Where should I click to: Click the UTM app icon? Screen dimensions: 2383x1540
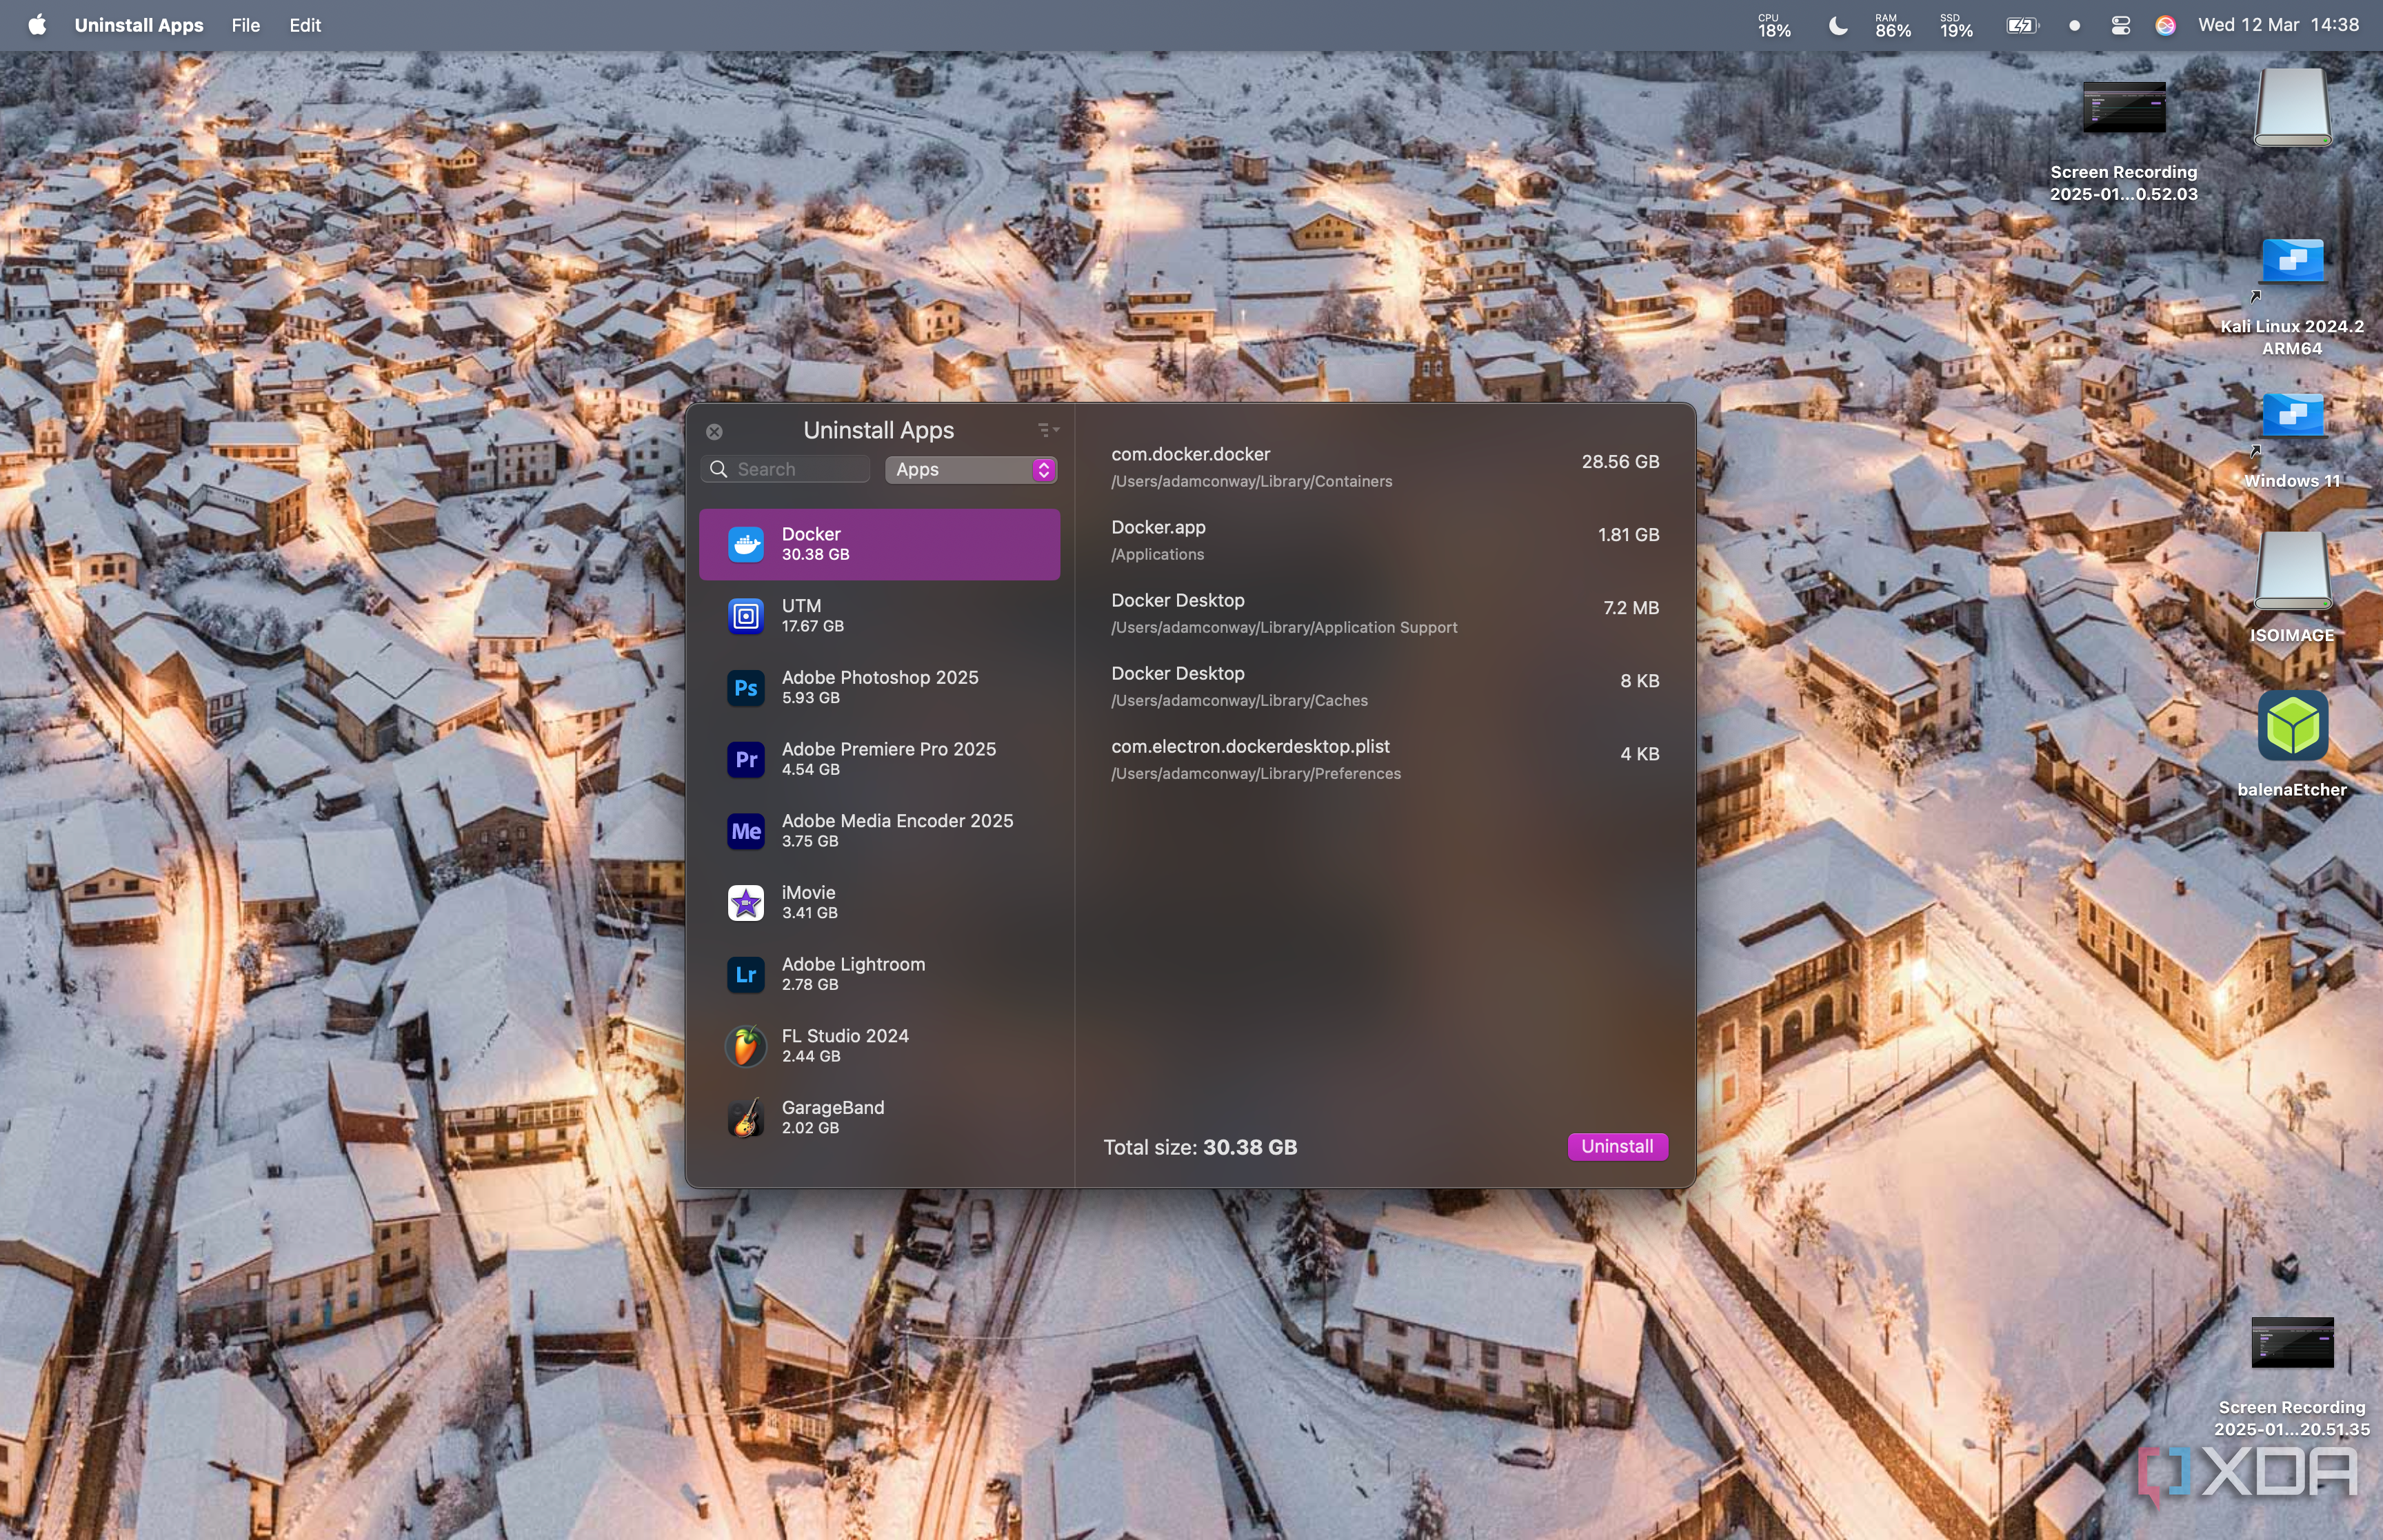click(745, 615)
